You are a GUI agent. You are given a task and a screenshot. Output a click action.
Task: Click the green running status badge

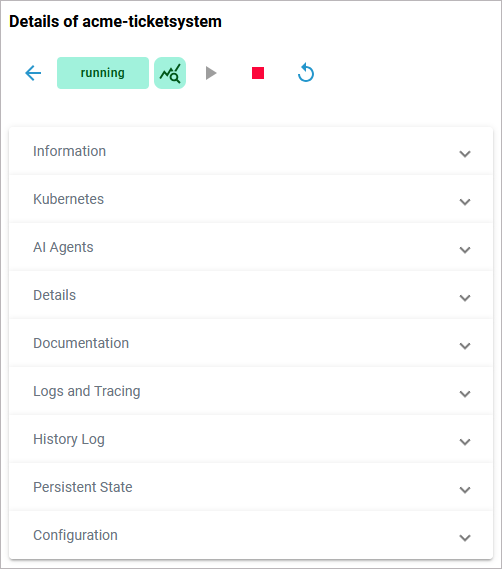tap(103, 73)
